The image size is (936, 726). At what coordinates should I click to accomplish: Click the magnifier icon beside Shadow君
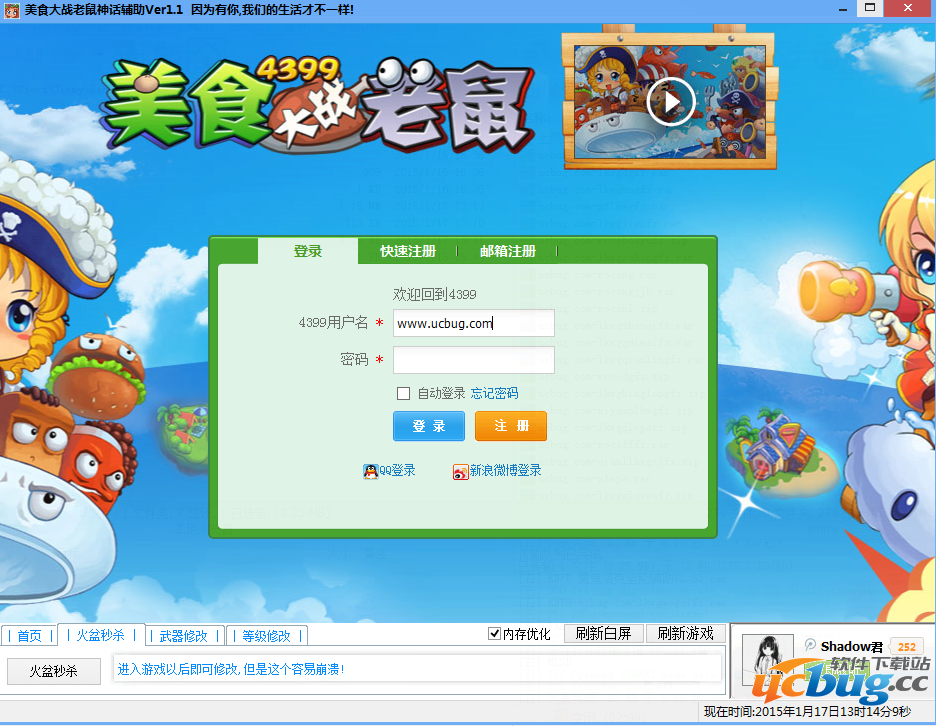pos(809,645)
